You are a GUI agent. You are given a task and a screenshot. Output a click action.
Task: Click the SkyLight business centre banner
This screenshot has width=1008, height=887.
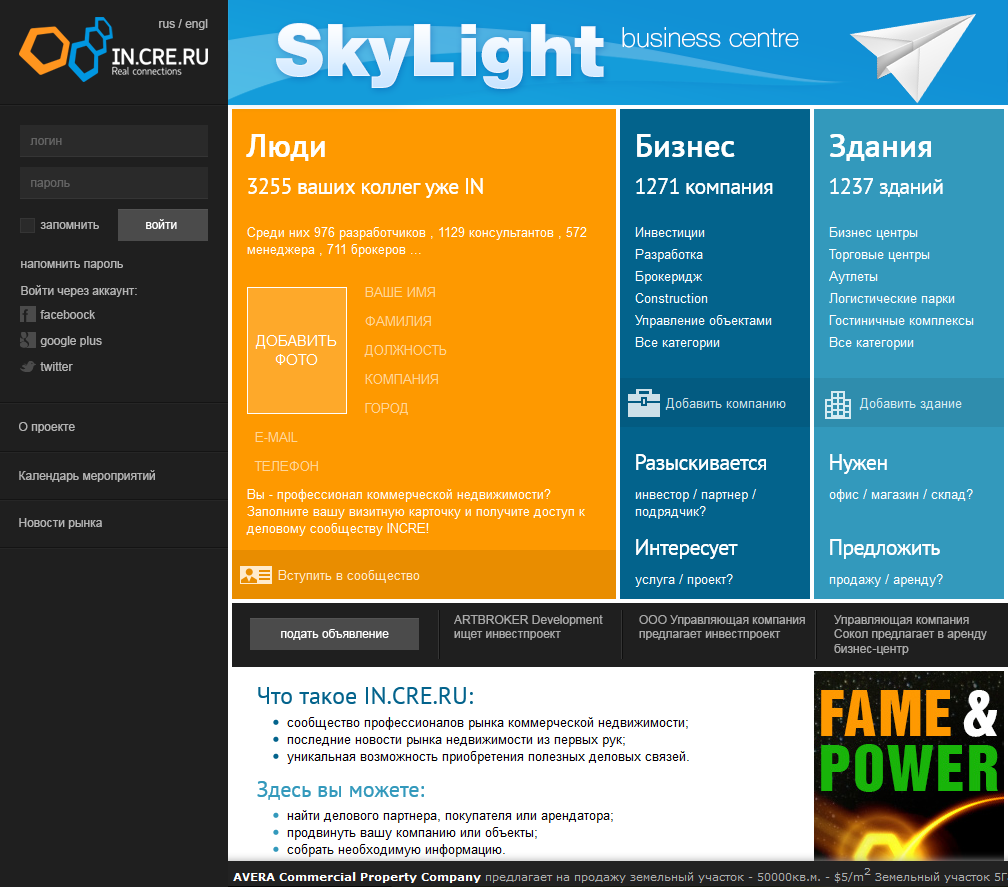coord(618,52)
